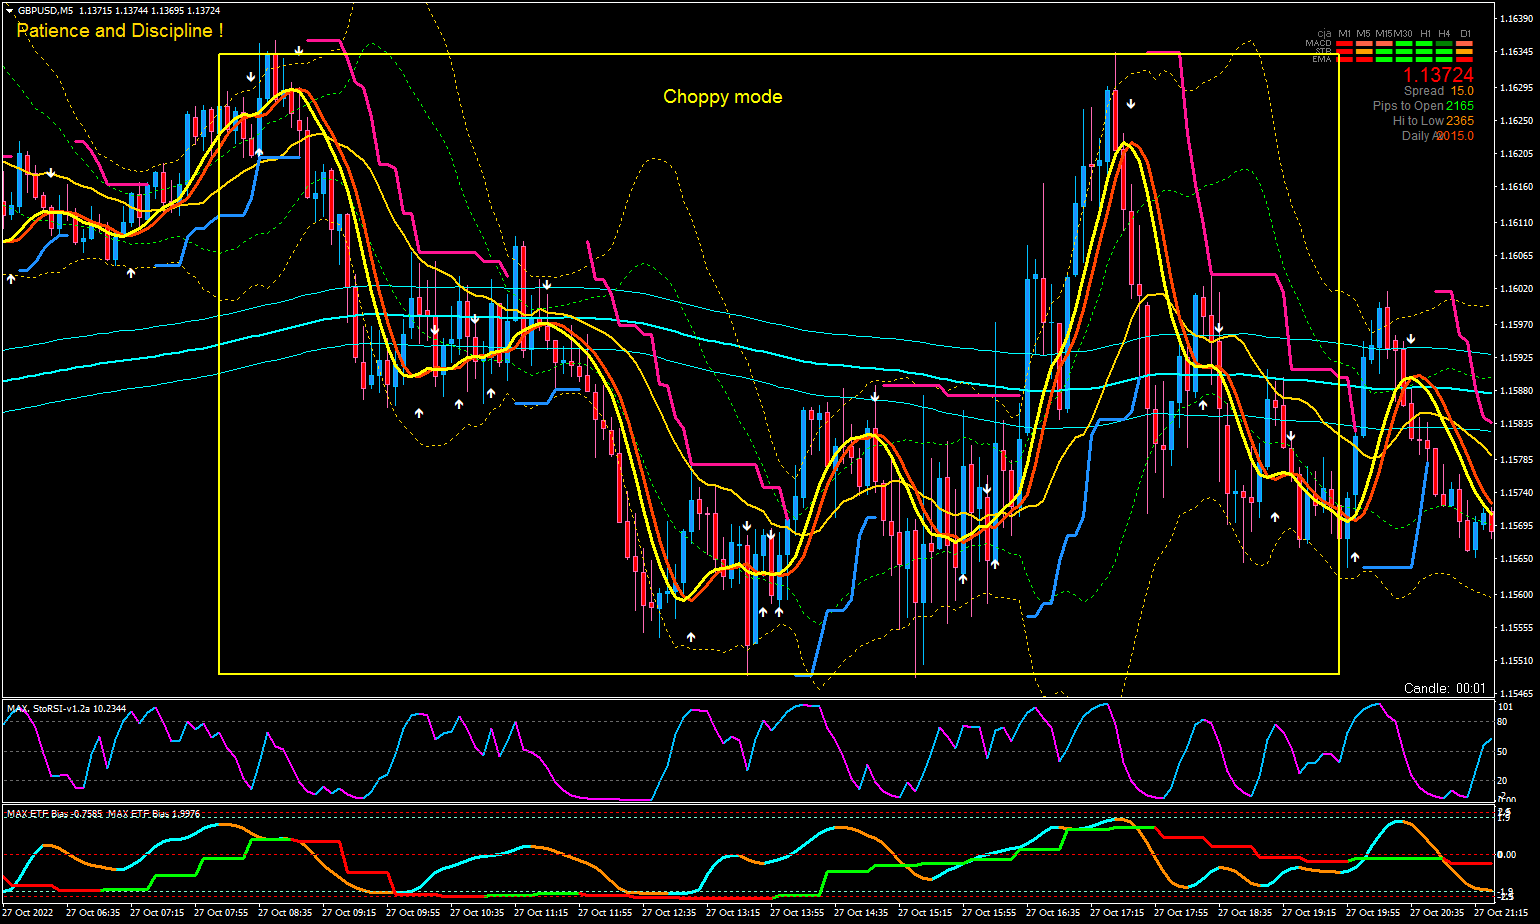The width and height of the screenshot is (1540, 924).
Task: Click the 27 Oct 11:15 time axis label
Action: click(x=541, y=913)
